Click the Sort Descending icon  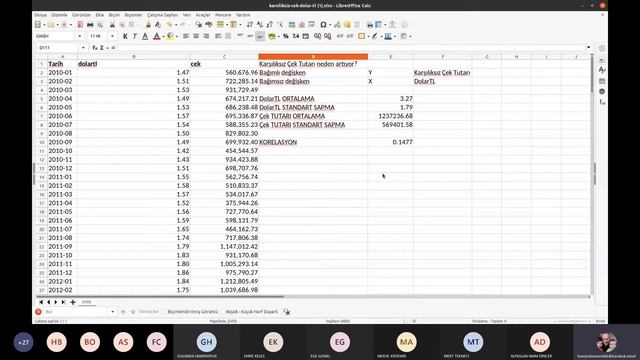coord(270,25)
